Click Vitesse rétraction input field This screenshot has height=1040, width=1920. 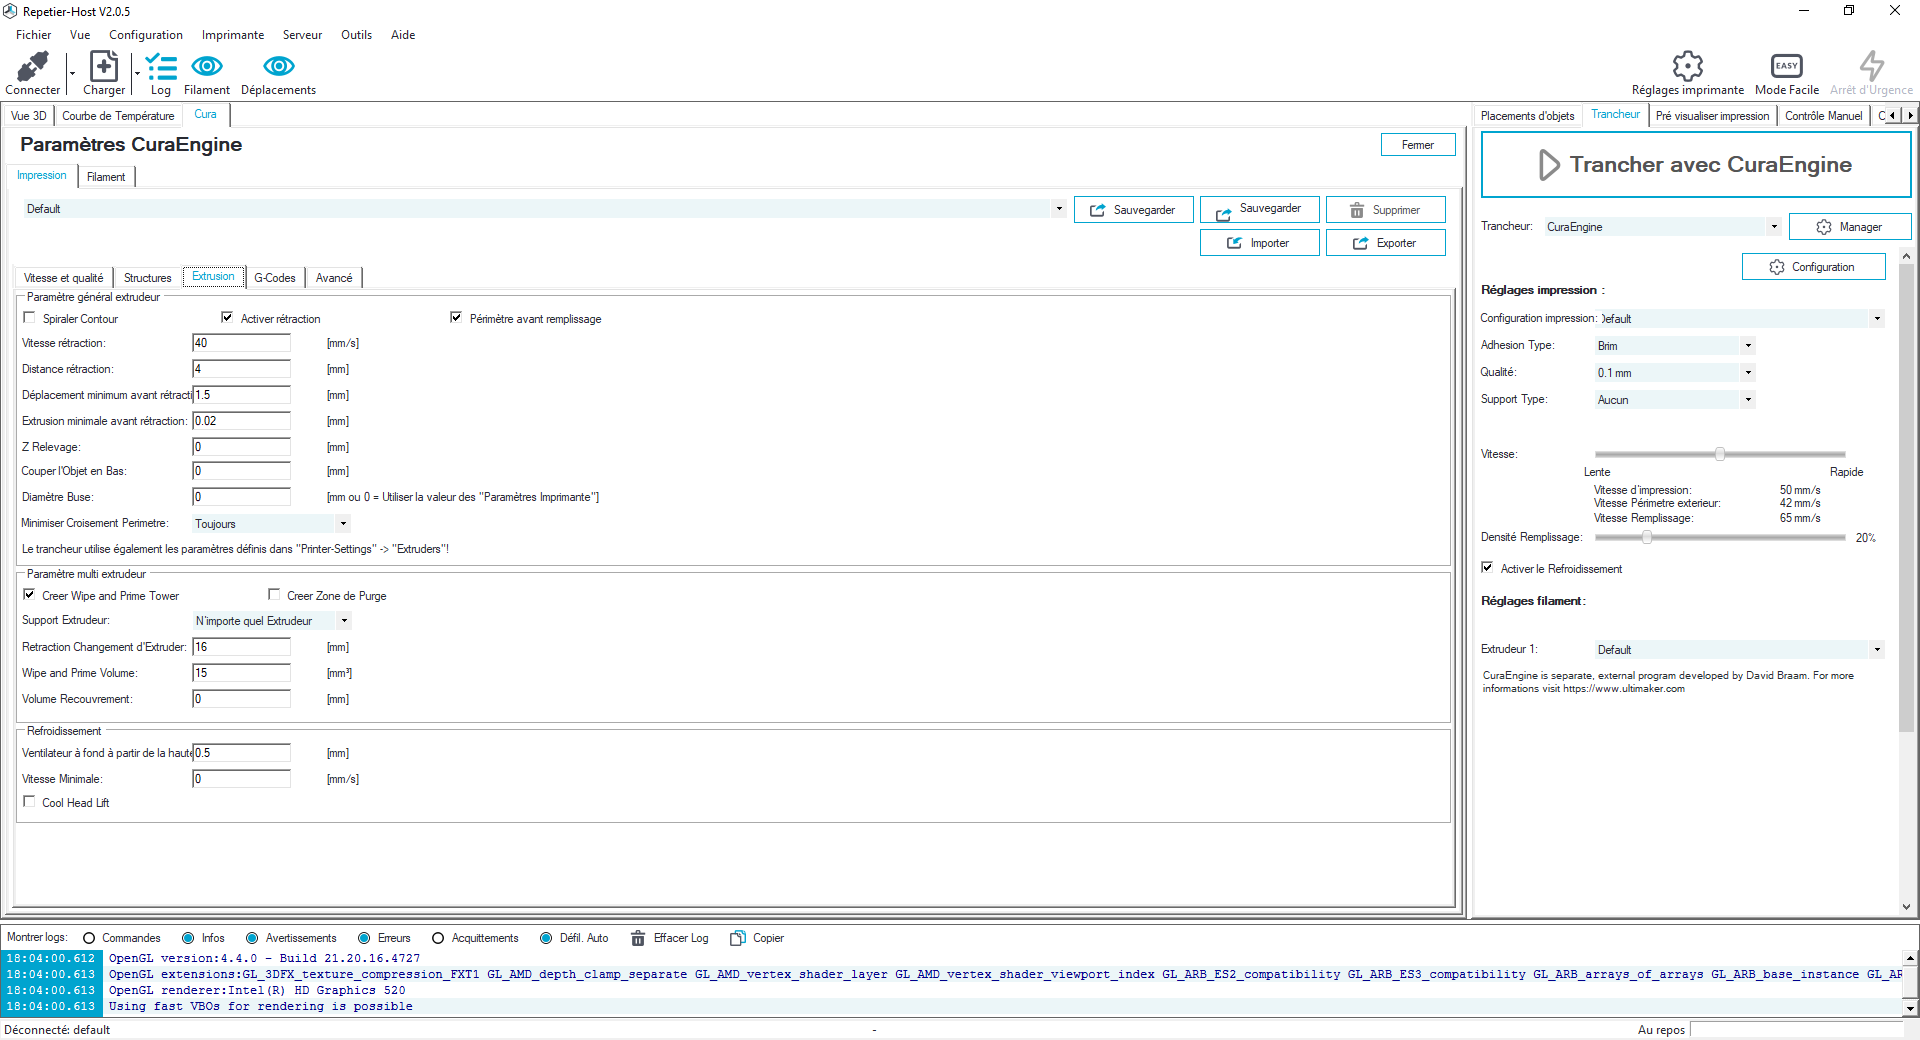click(x=241, y=343)
